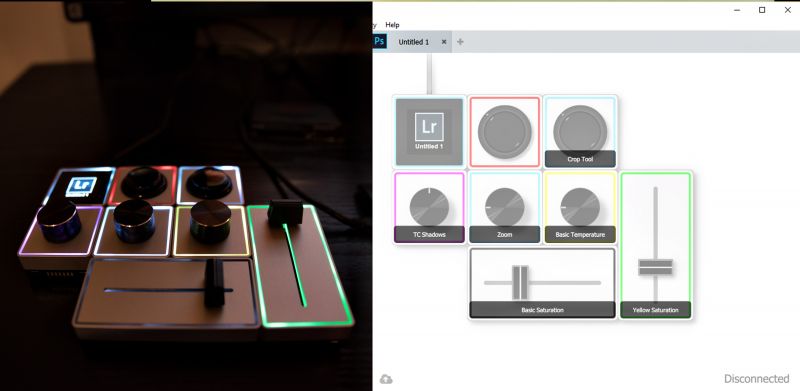Select the Zoom dial module
The image size is (800, 391).
[505, 207]
